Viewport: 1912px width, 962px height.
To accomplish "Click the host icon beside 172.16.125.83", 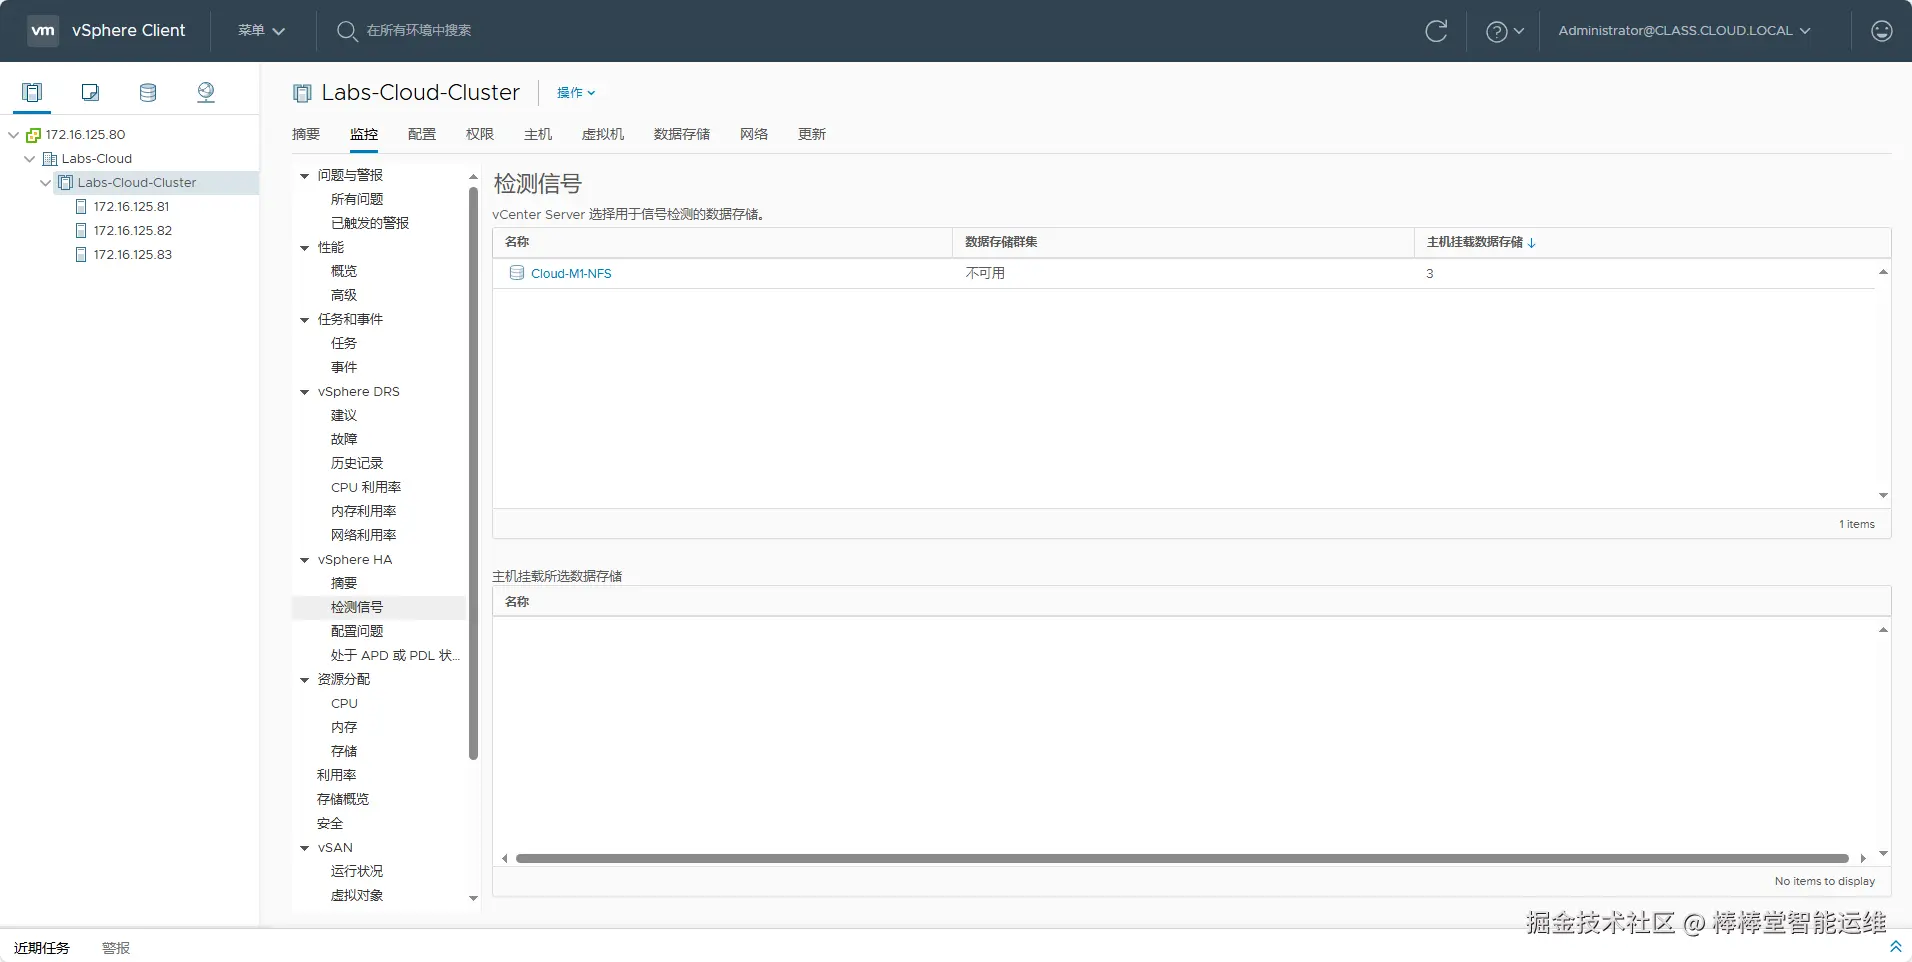I will [81, 255].
